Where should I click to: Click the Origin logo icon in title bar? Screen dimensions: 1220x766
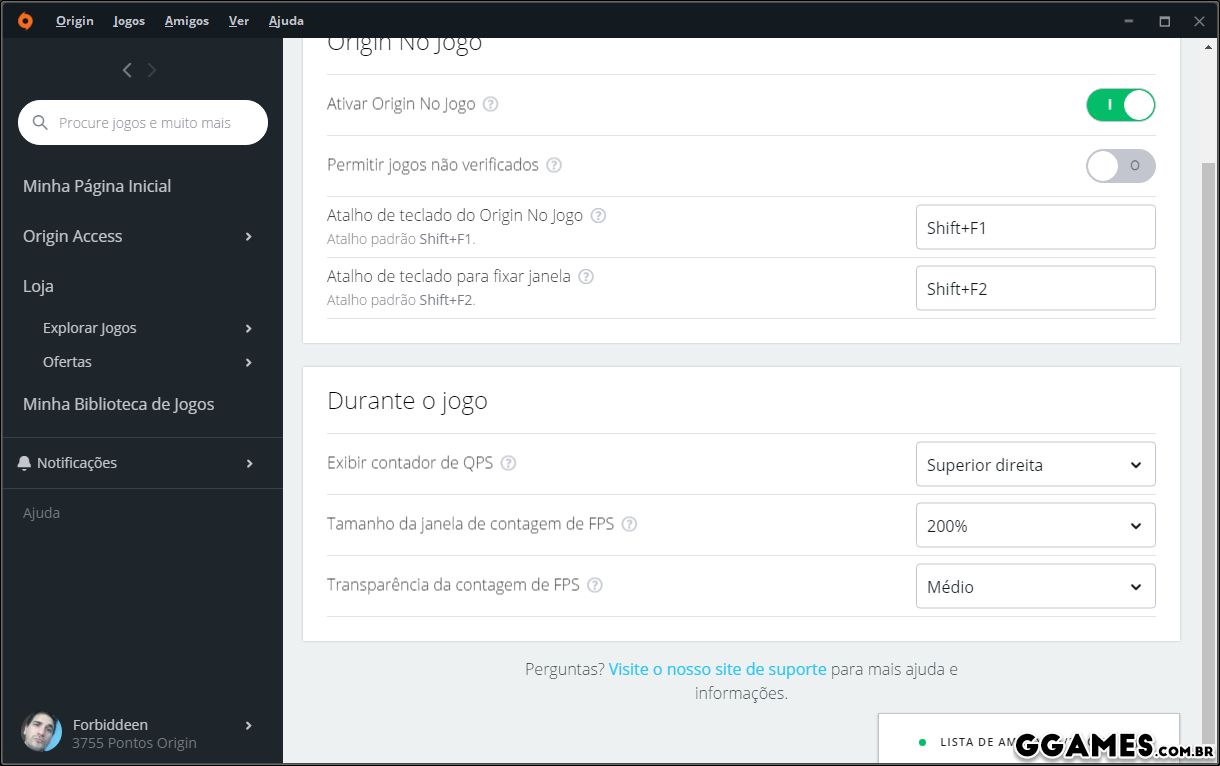(25, 20)
